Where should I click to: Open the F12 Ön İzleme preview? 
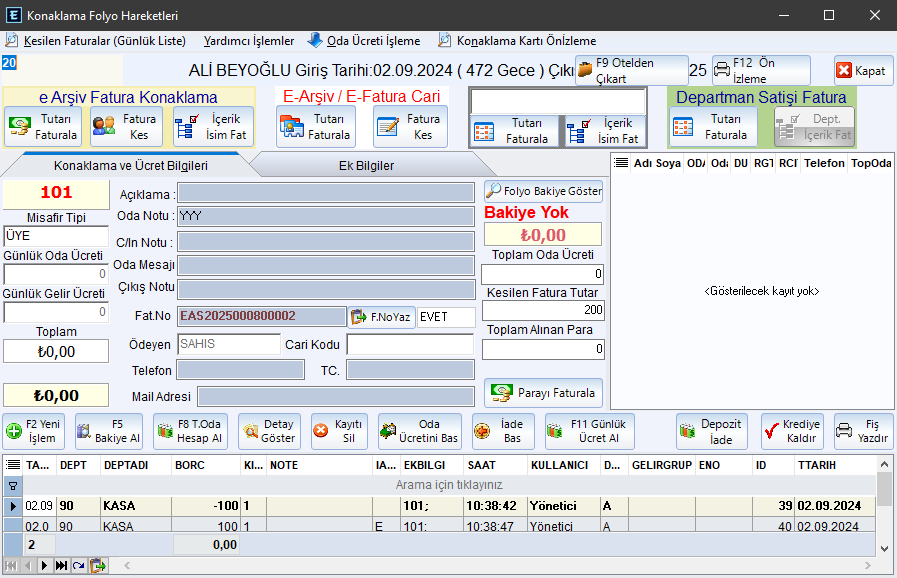[760, 70]
